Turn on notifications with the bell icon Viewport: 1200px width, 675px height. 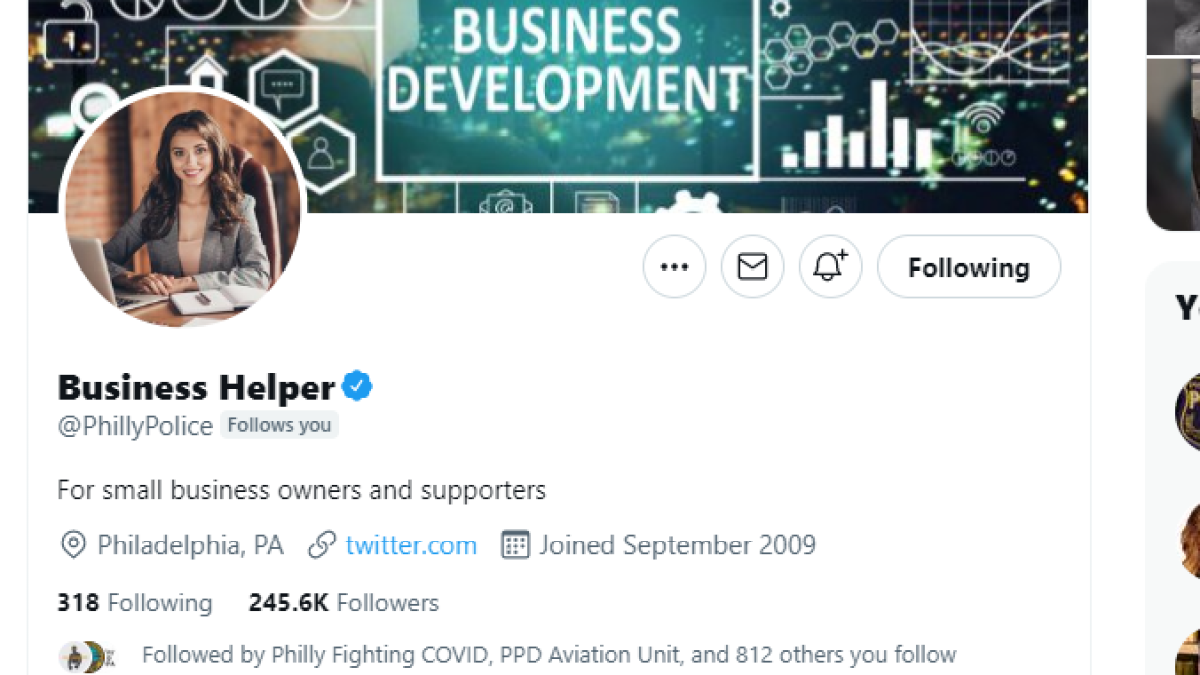(830, 267)
